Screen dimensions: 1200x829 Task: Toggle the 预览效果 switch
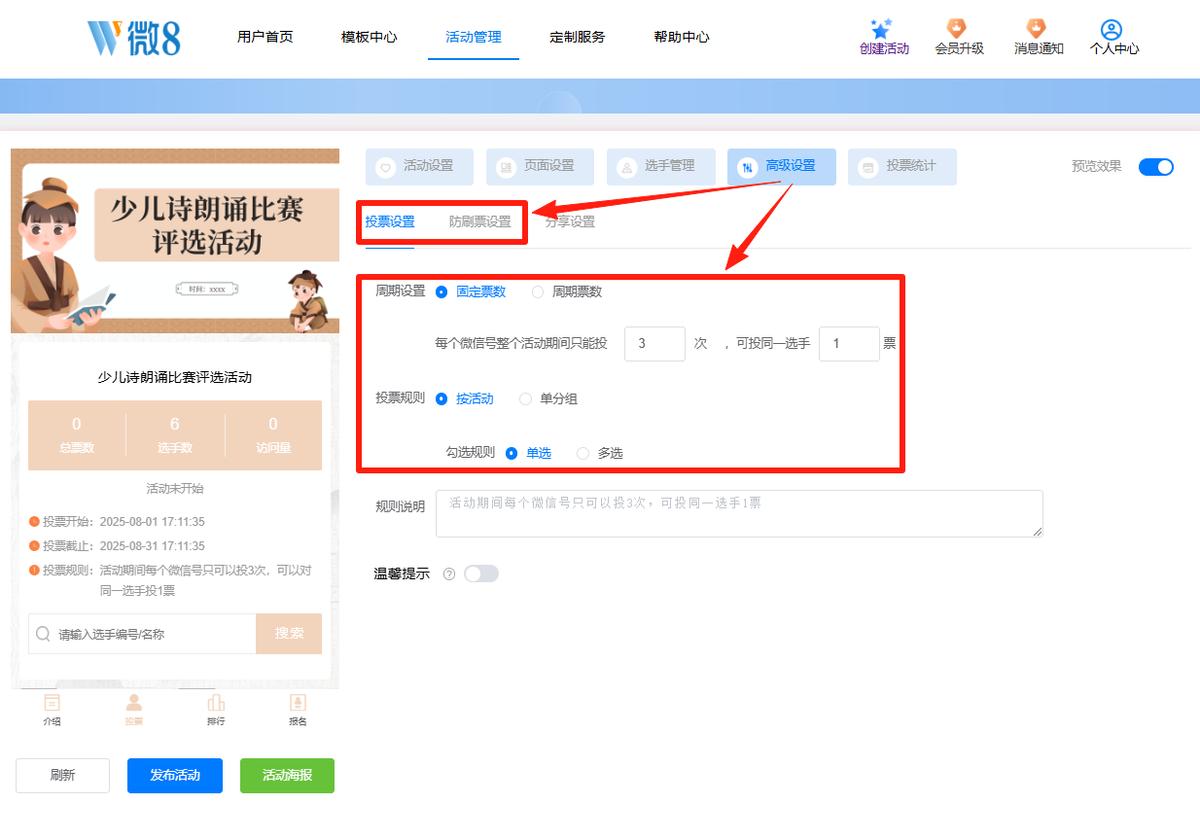[x=1156, y=167]
